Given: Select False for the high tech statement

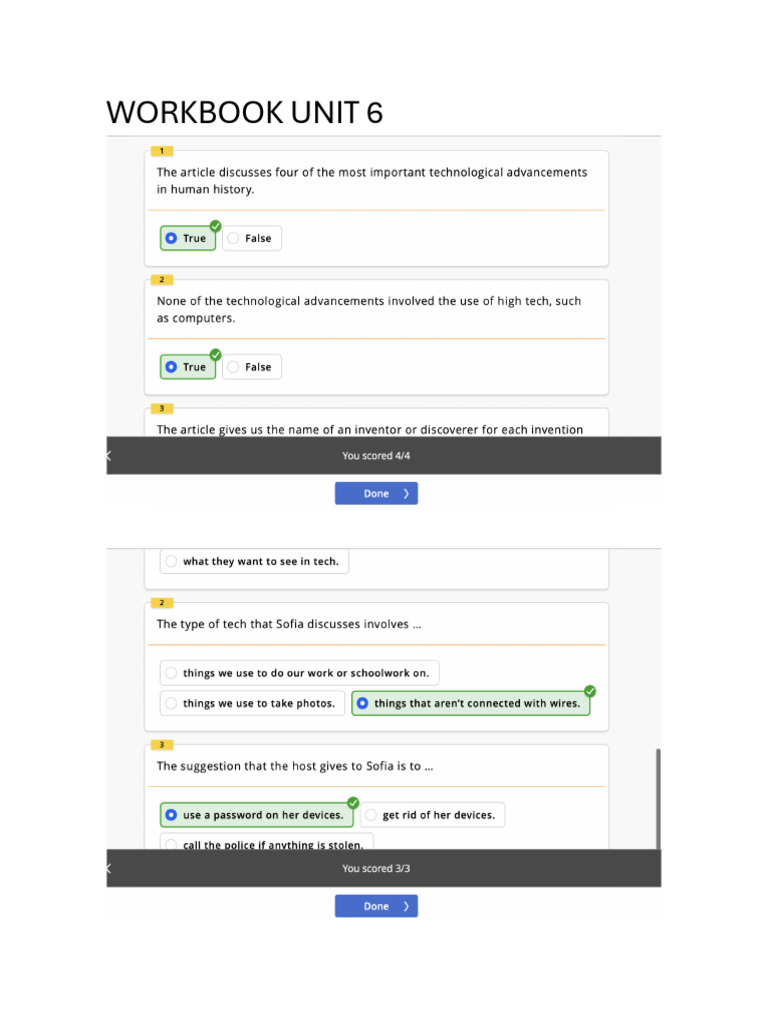Looking at the screenshot, I should click(x=251, y=367).
